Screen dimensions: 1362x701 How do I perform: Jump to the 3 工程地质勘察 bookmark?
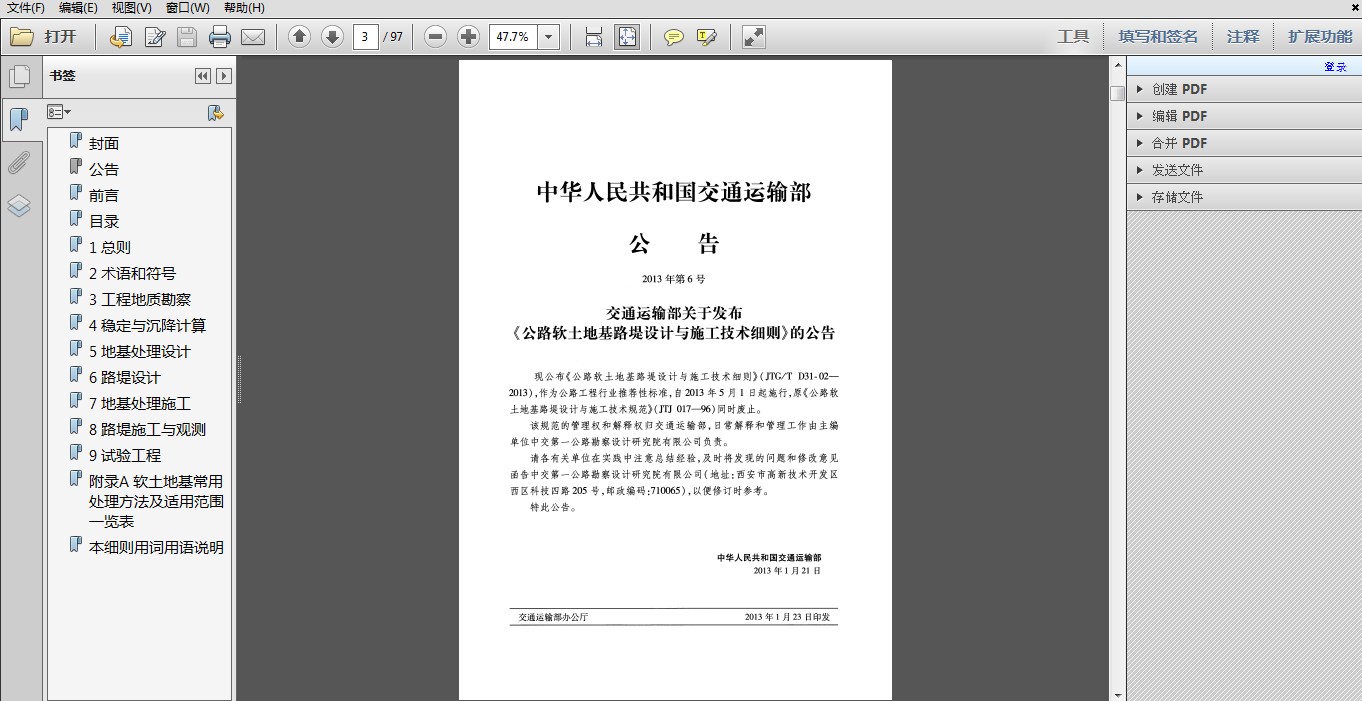point(139,299)
